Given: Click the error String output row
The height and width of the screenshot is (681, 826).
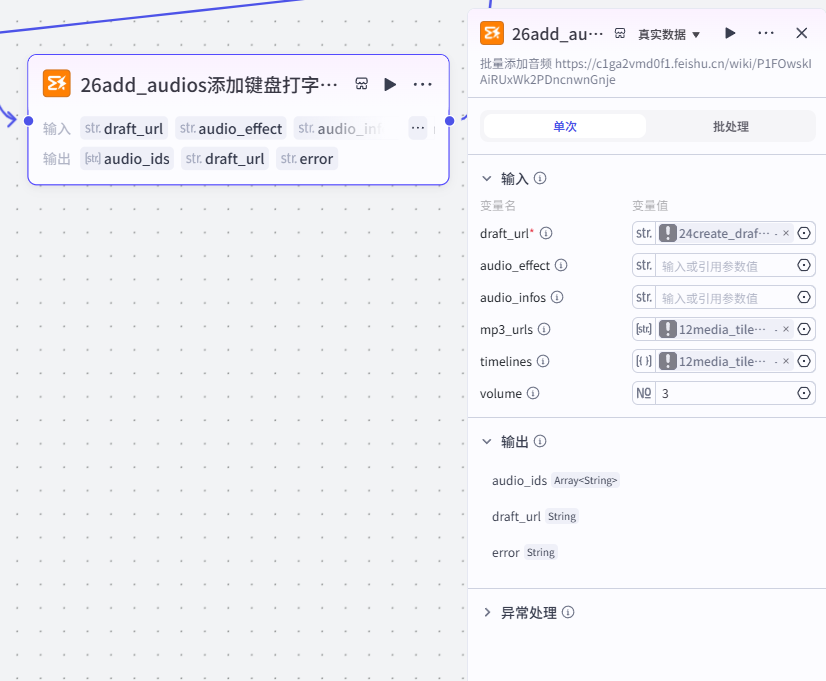Looking at the screenshot, I should [524, 552].
